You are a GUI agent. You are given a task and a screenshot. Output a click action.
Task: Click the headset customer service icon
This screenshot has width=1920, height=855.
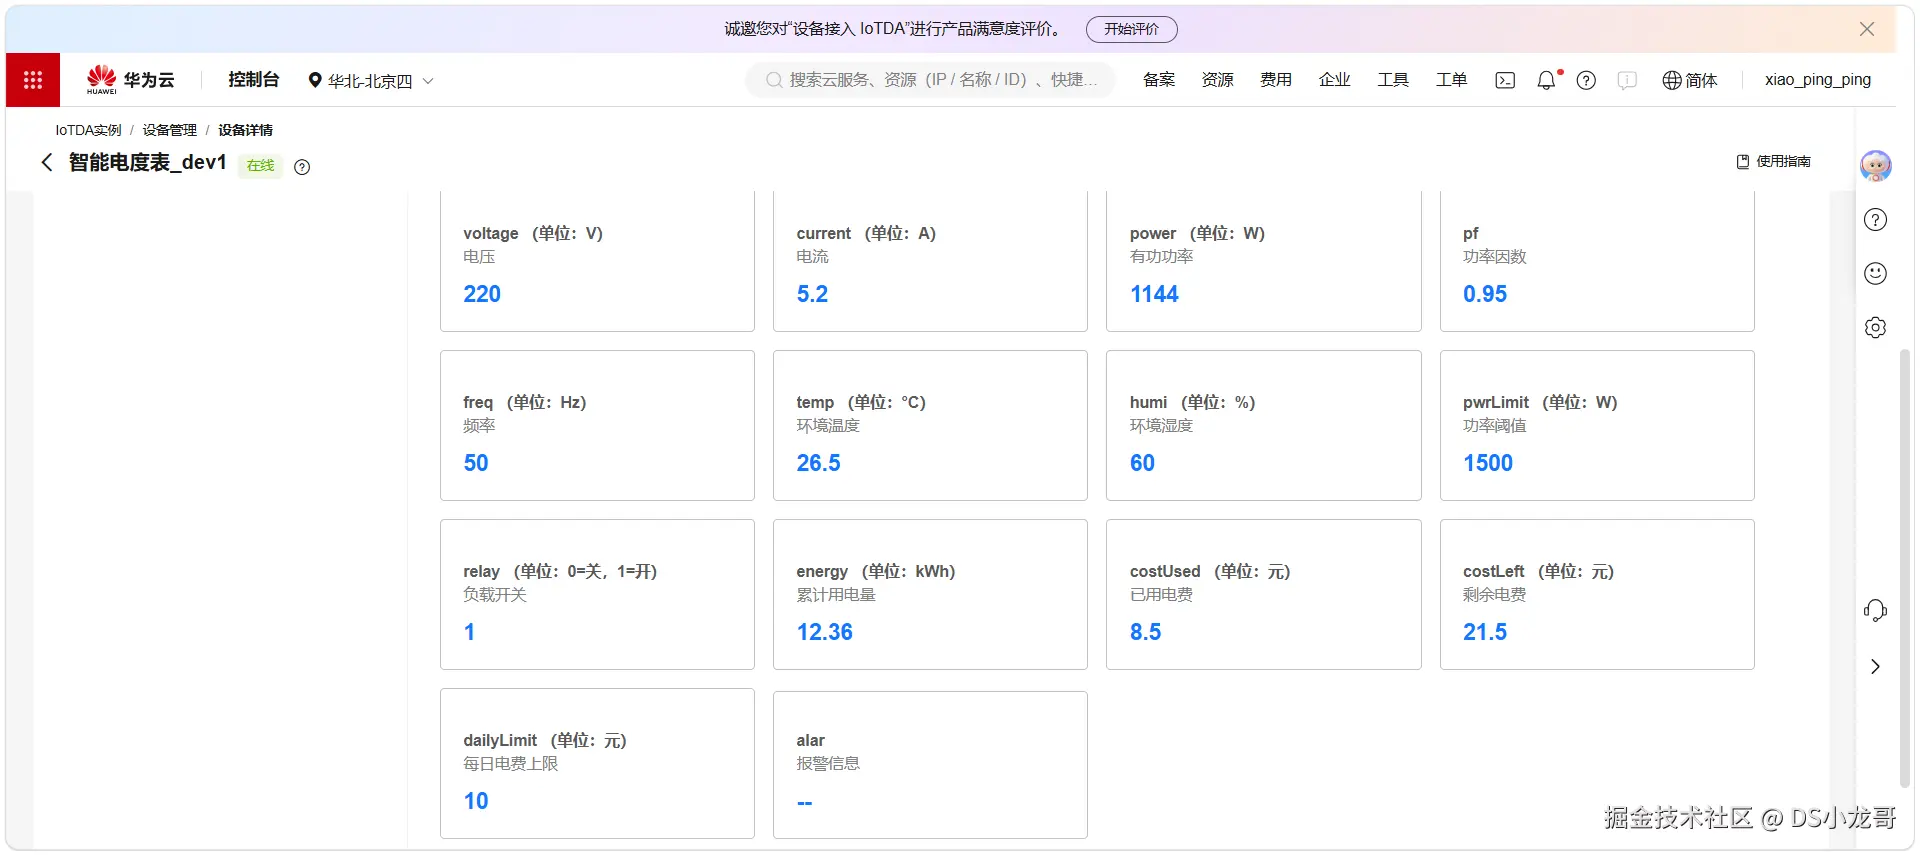click(1875, 611)
